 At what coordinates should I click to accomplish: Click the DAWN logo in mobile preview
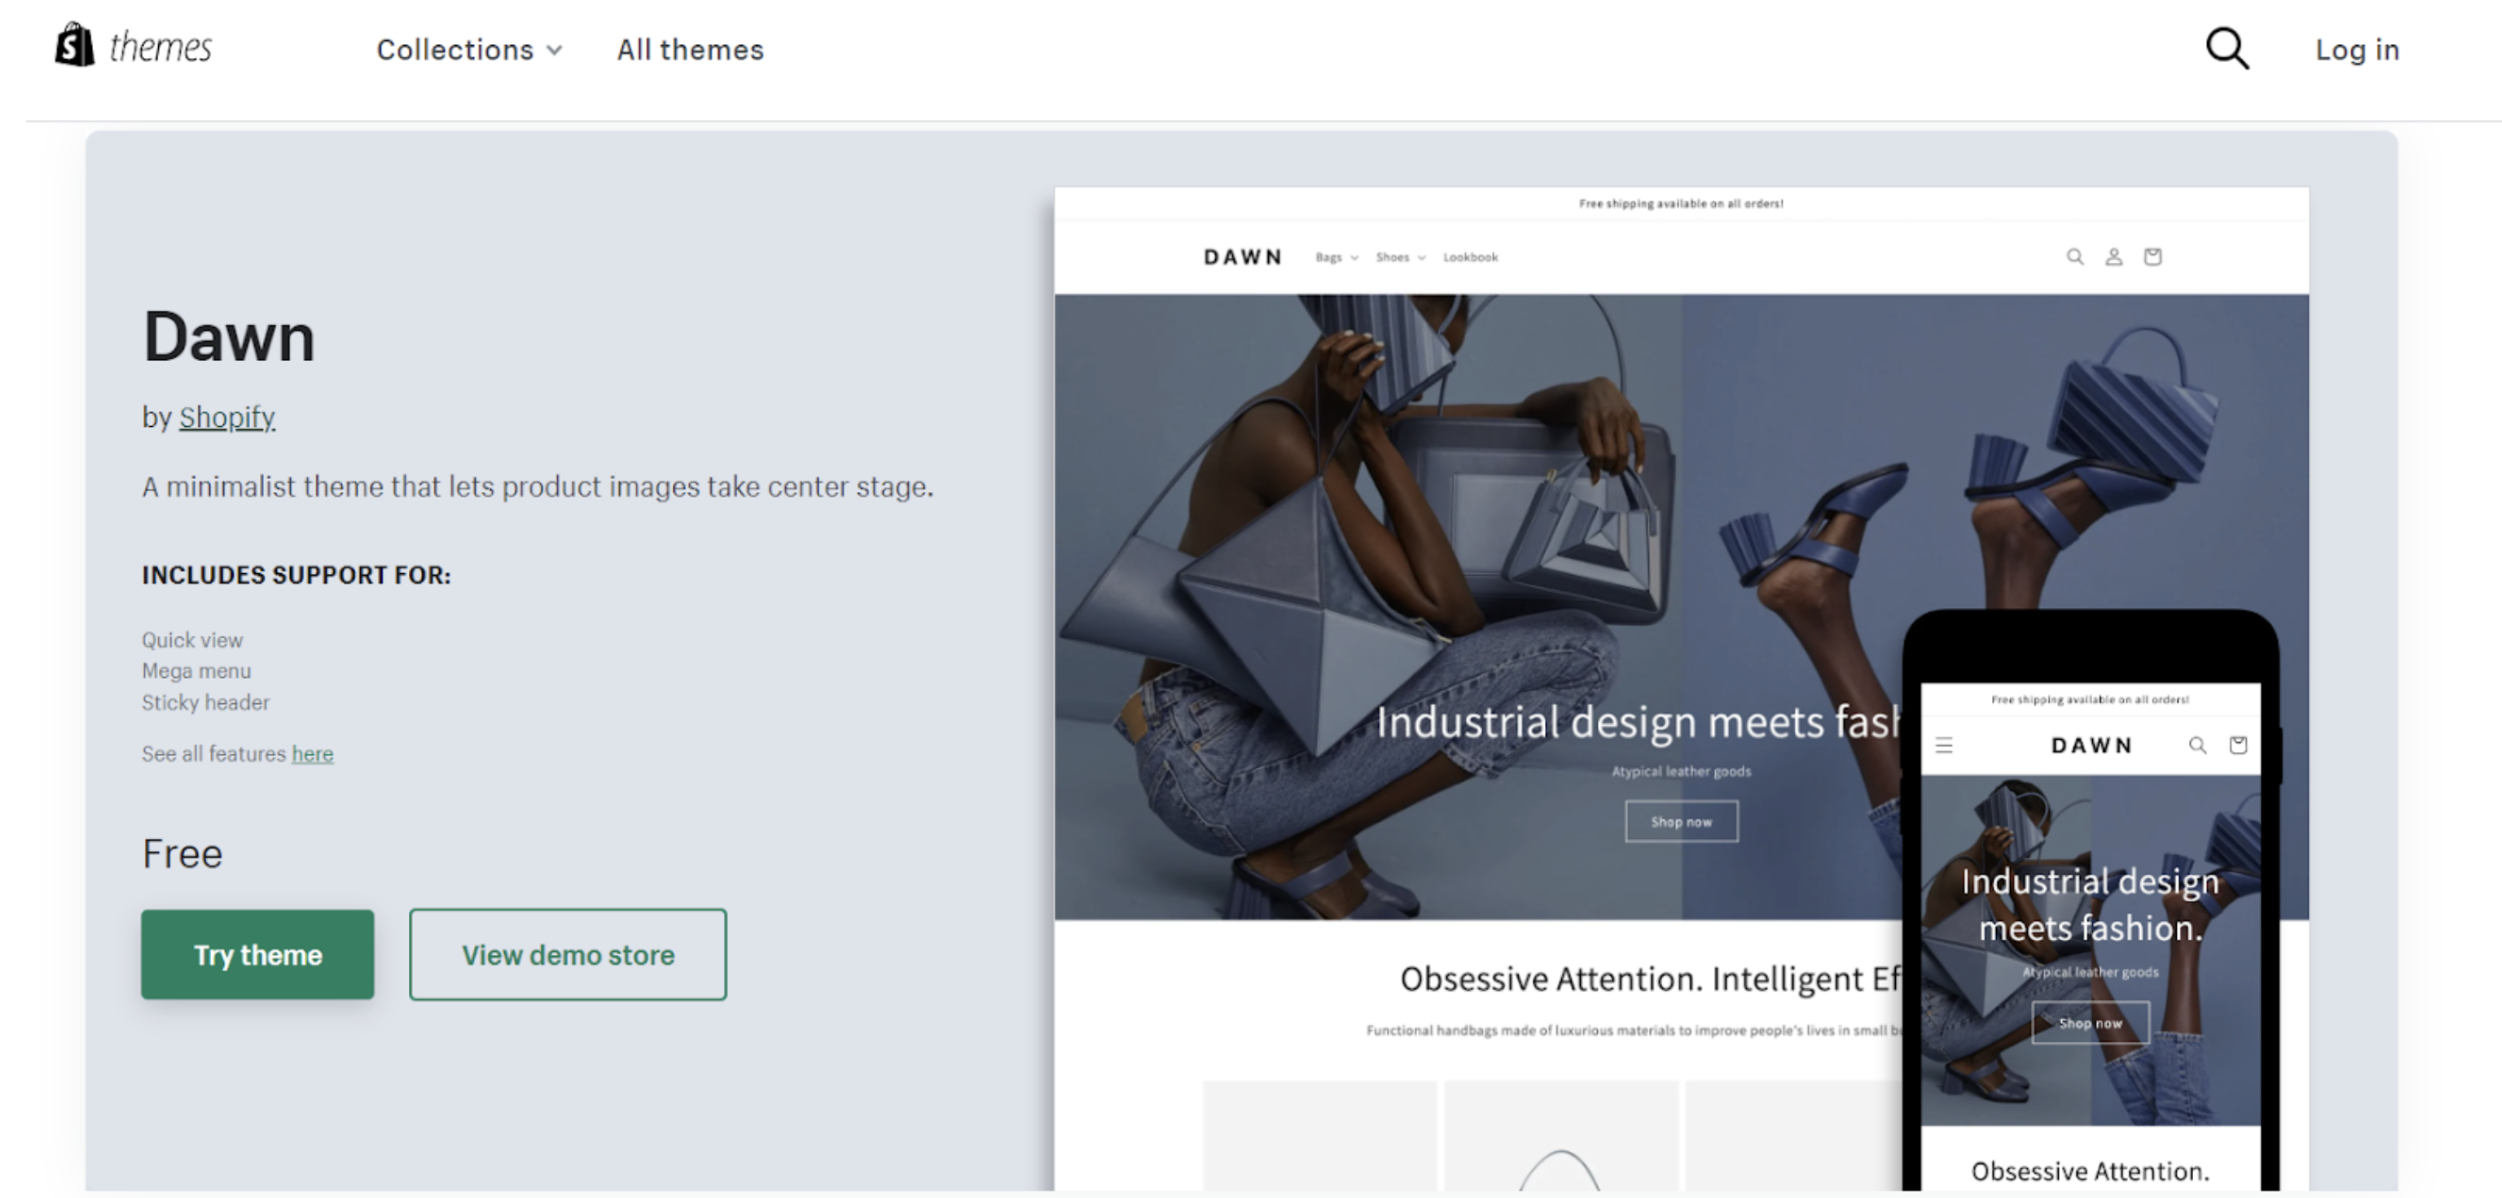click(2091, 745)
